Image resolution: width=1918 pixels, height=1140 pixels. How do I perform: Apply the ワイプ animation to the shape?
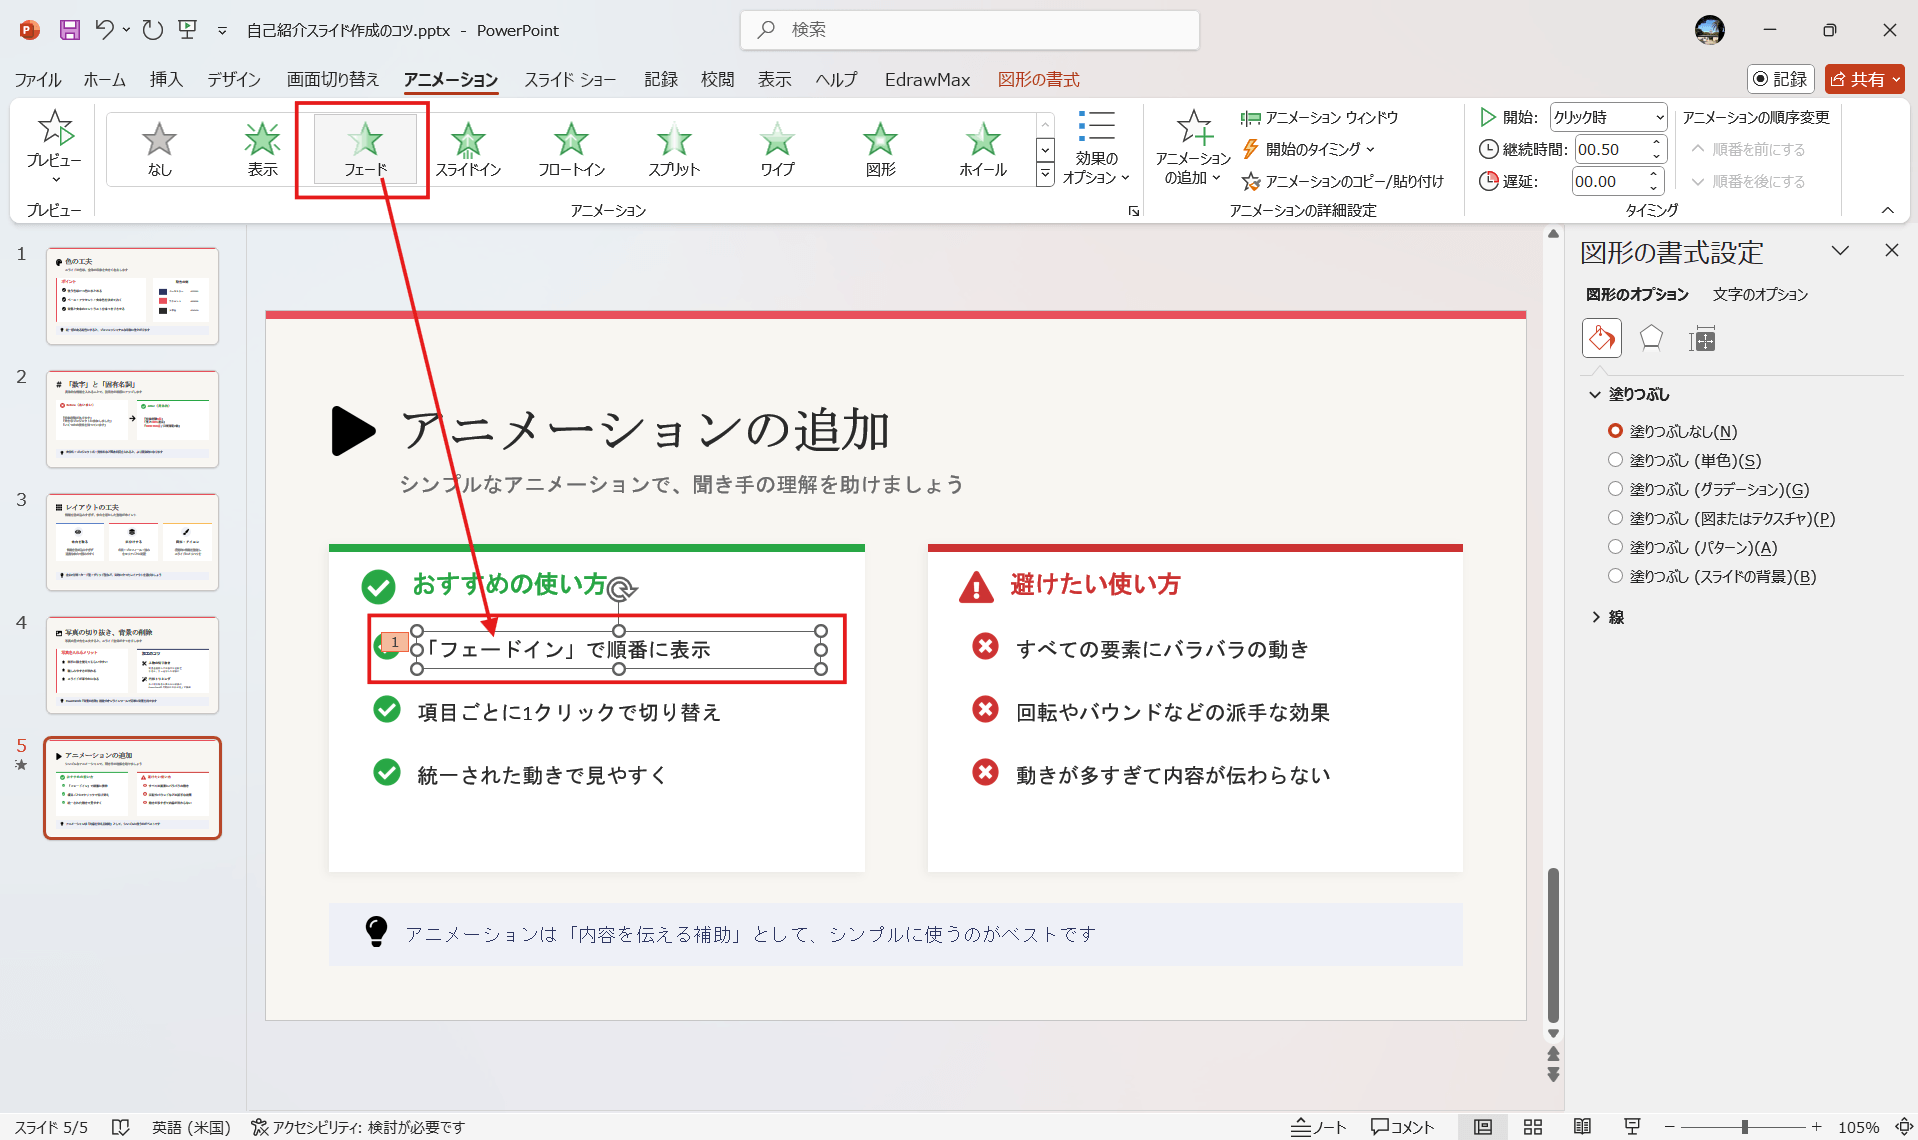pos(776,148)
